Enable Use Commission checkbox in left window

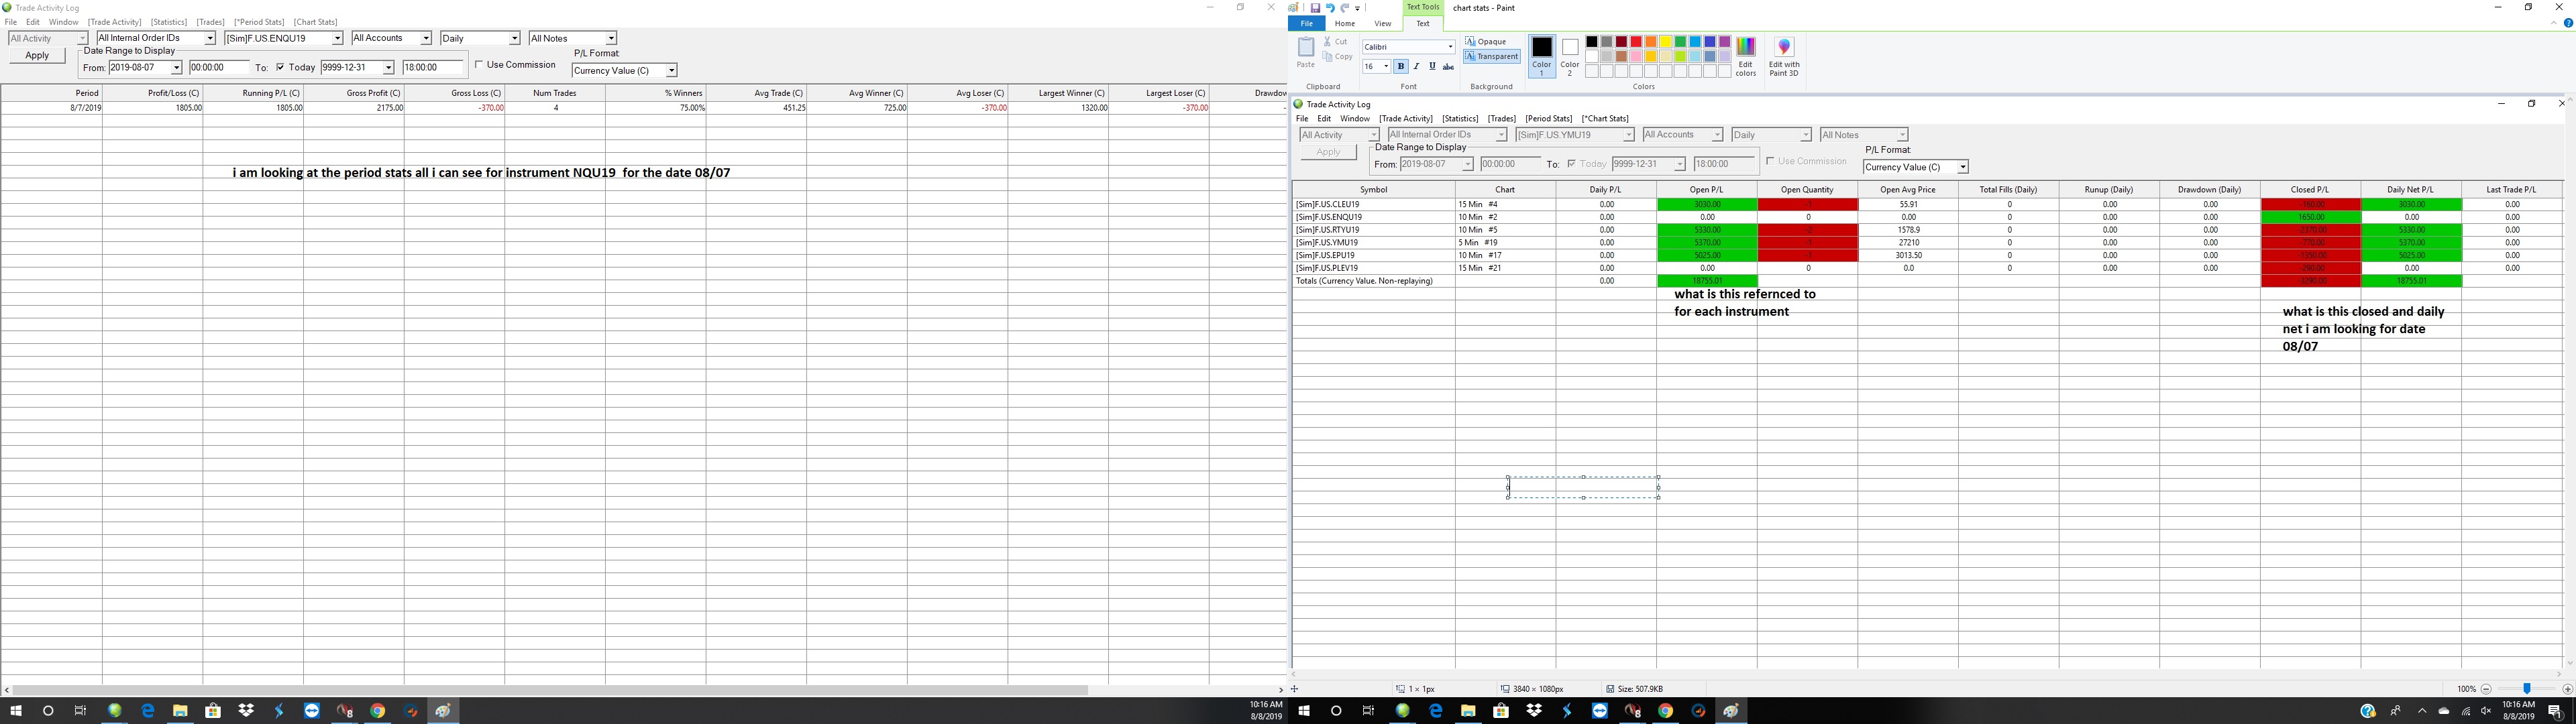(479, 65)
